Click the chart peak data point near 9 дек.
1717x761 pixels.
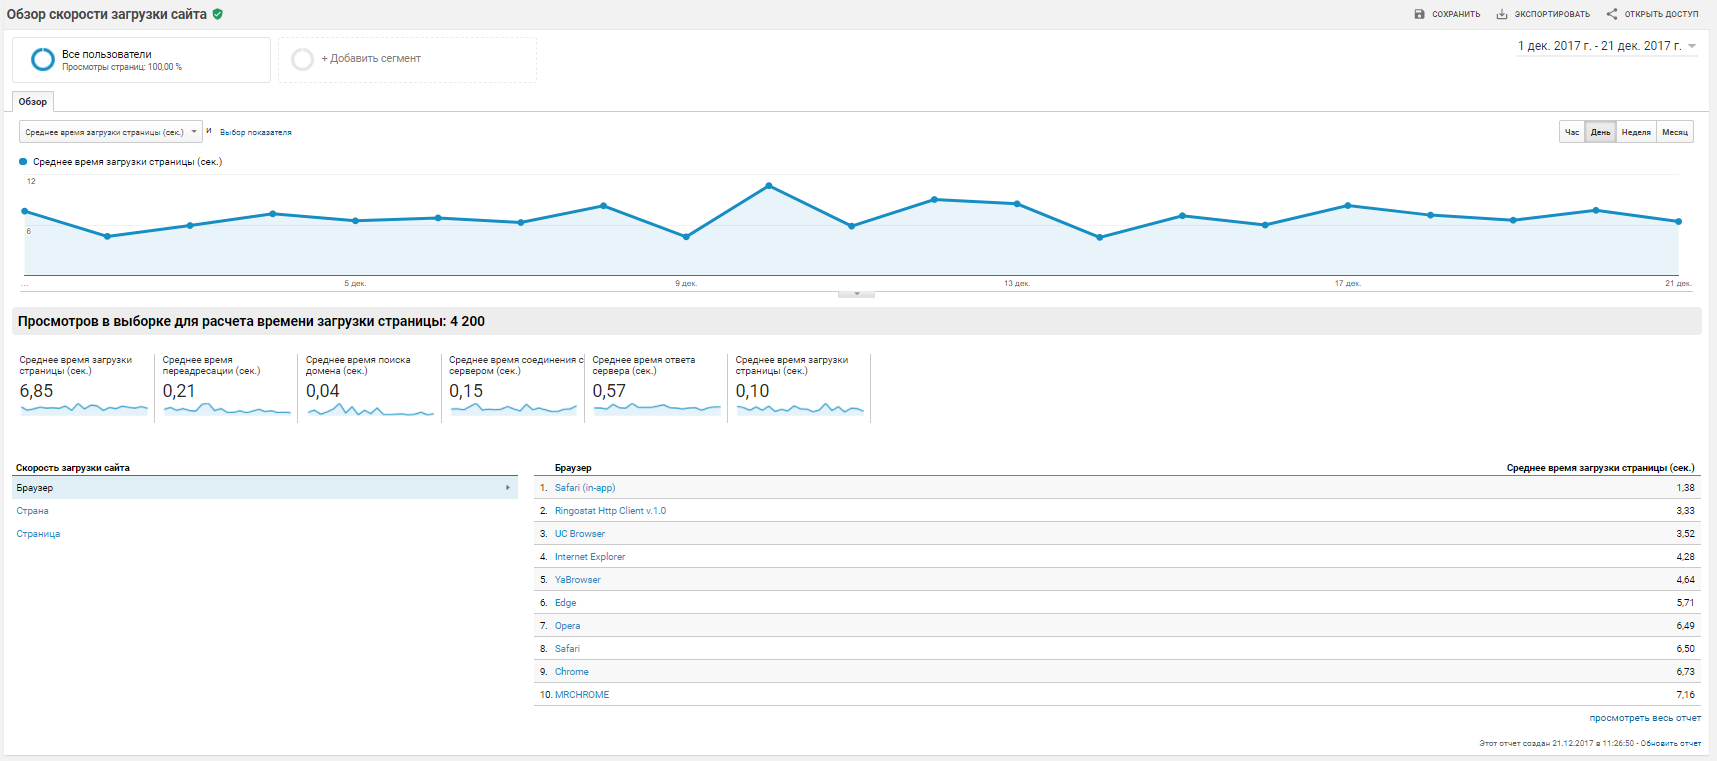click(x=769, y=186)
